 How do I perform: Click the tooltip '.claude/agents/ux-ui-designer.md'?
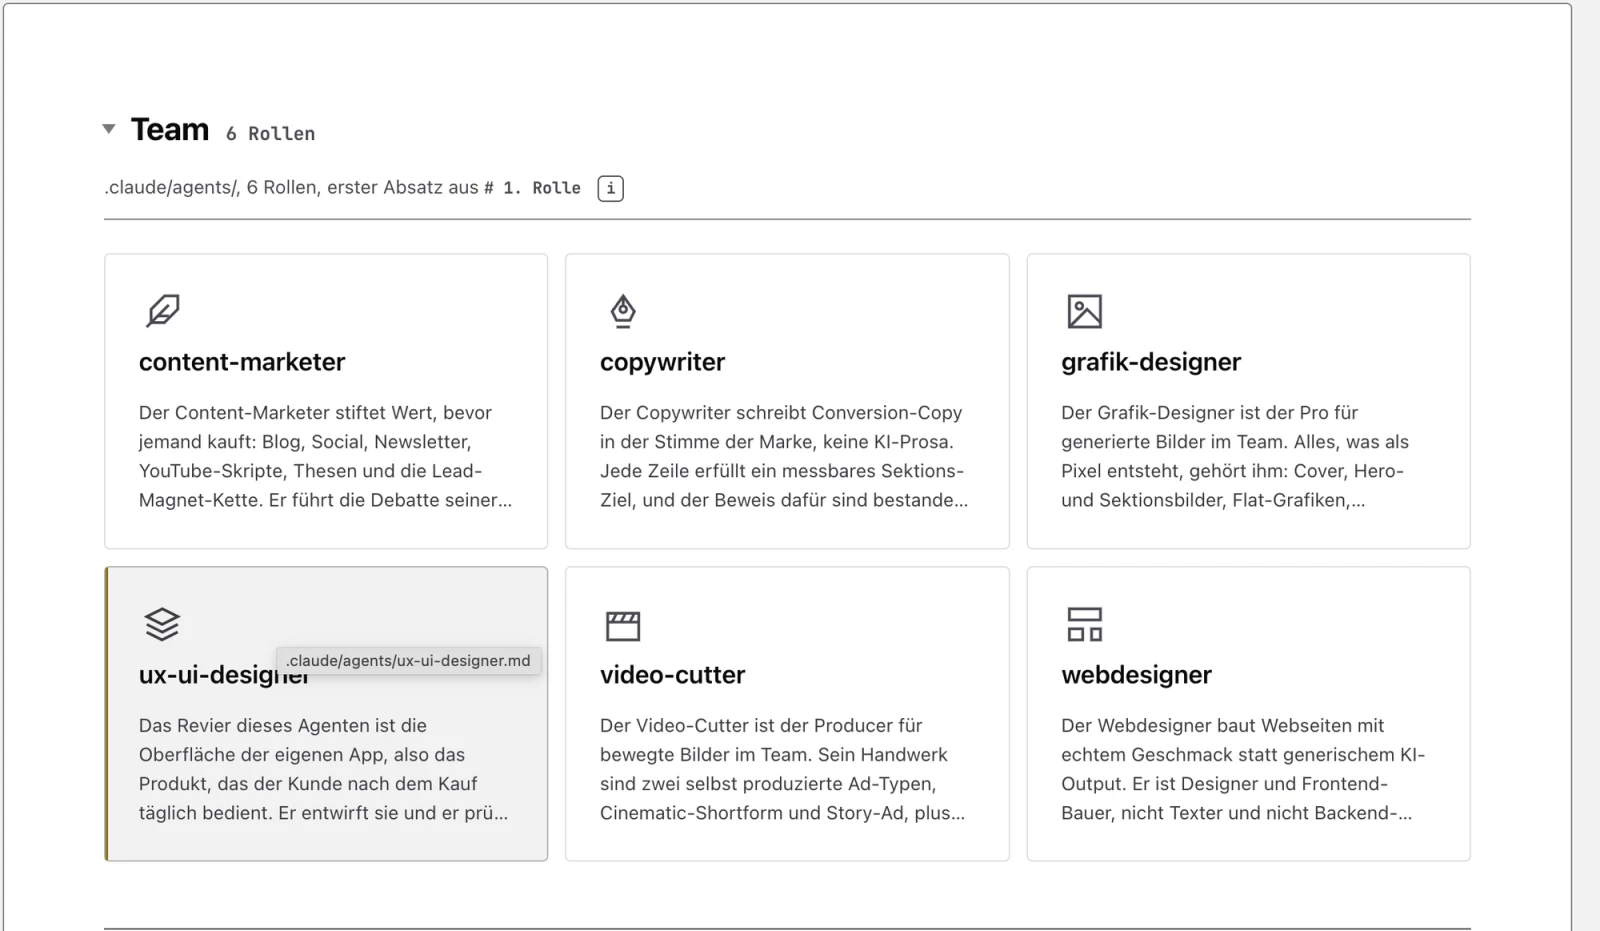tap(408, 661)
